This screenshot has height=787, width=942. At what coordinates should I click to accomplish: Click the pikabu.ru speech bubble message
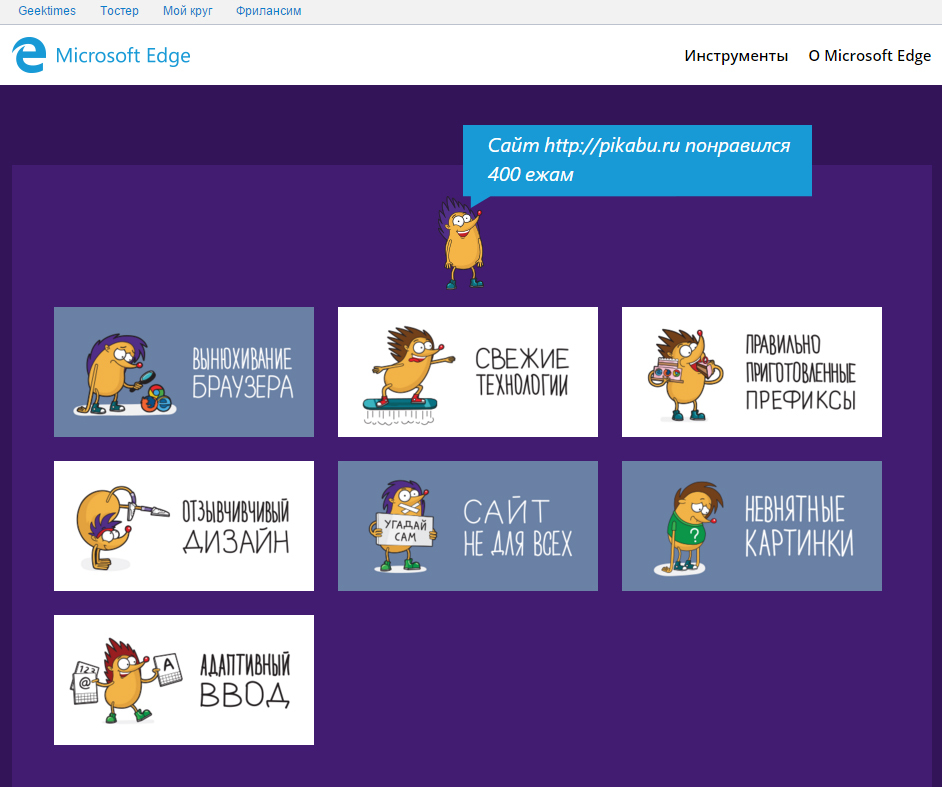click(x=638, y=160)
